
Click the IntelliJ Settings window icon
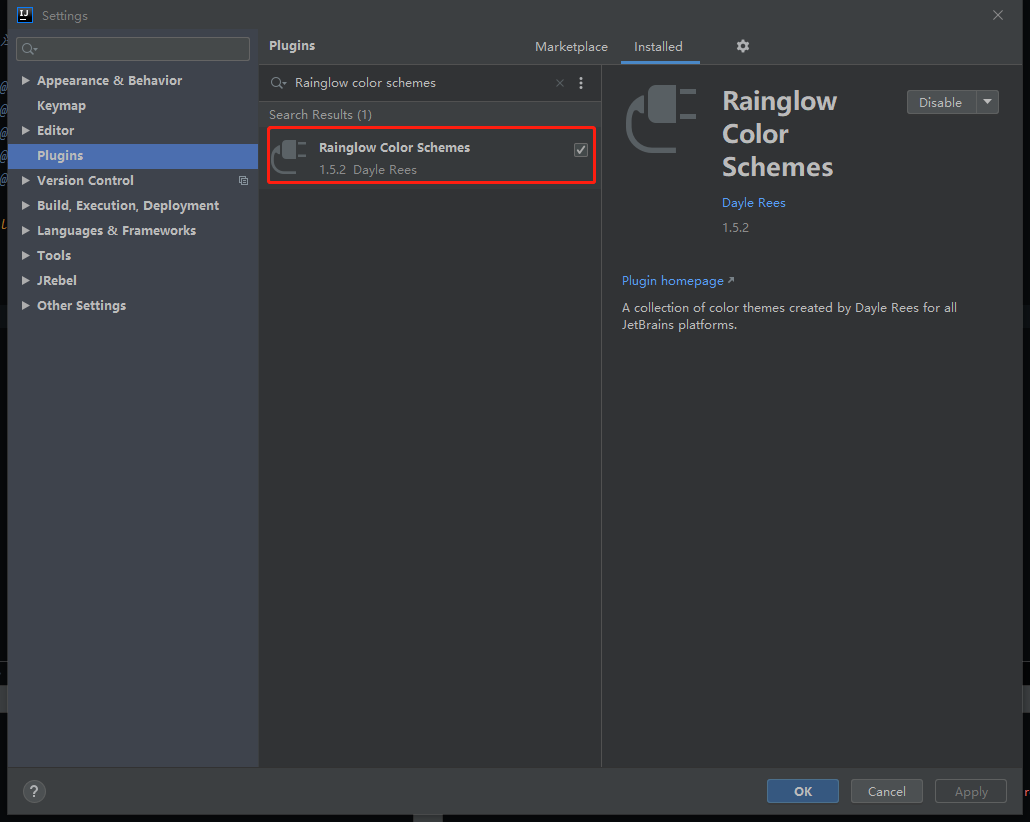point(25,15)
